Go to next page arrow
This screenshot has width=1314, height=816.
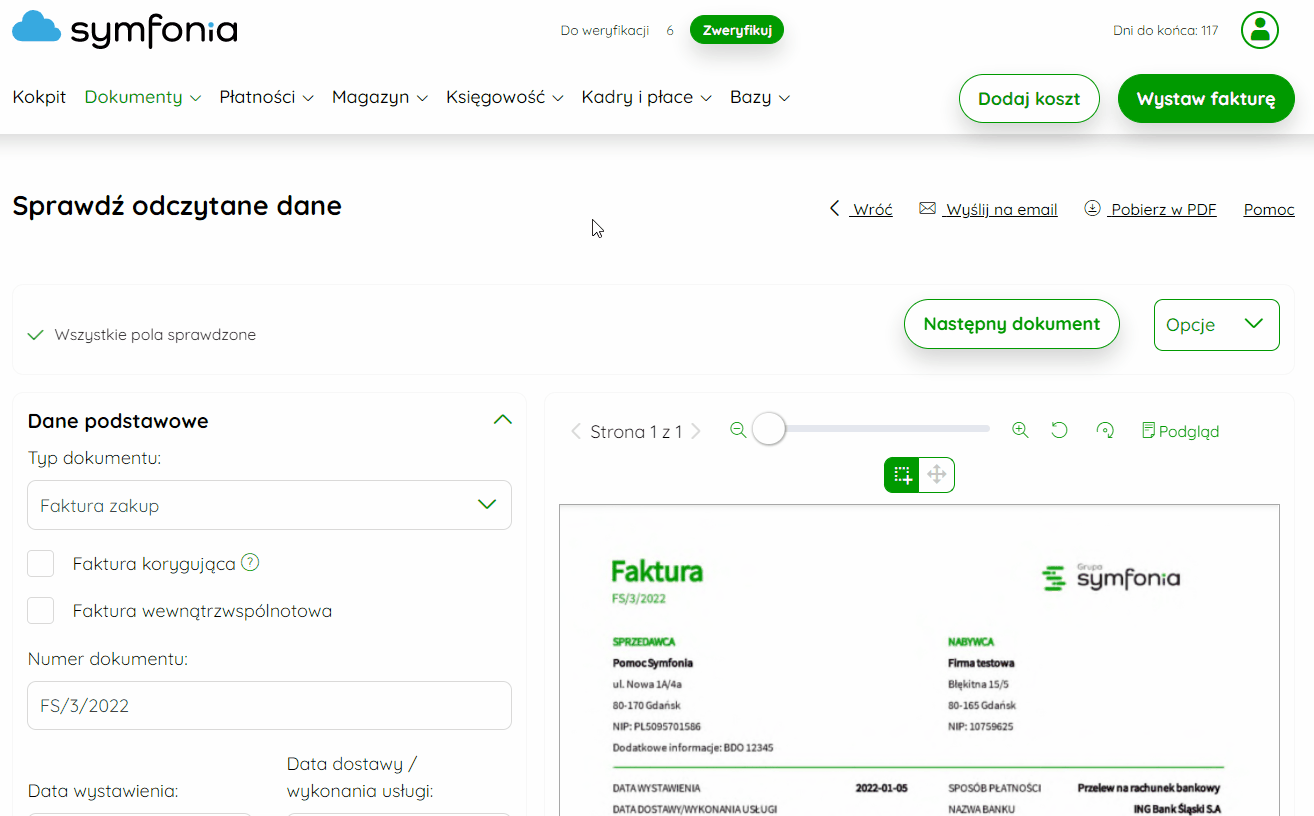point(696,431)
